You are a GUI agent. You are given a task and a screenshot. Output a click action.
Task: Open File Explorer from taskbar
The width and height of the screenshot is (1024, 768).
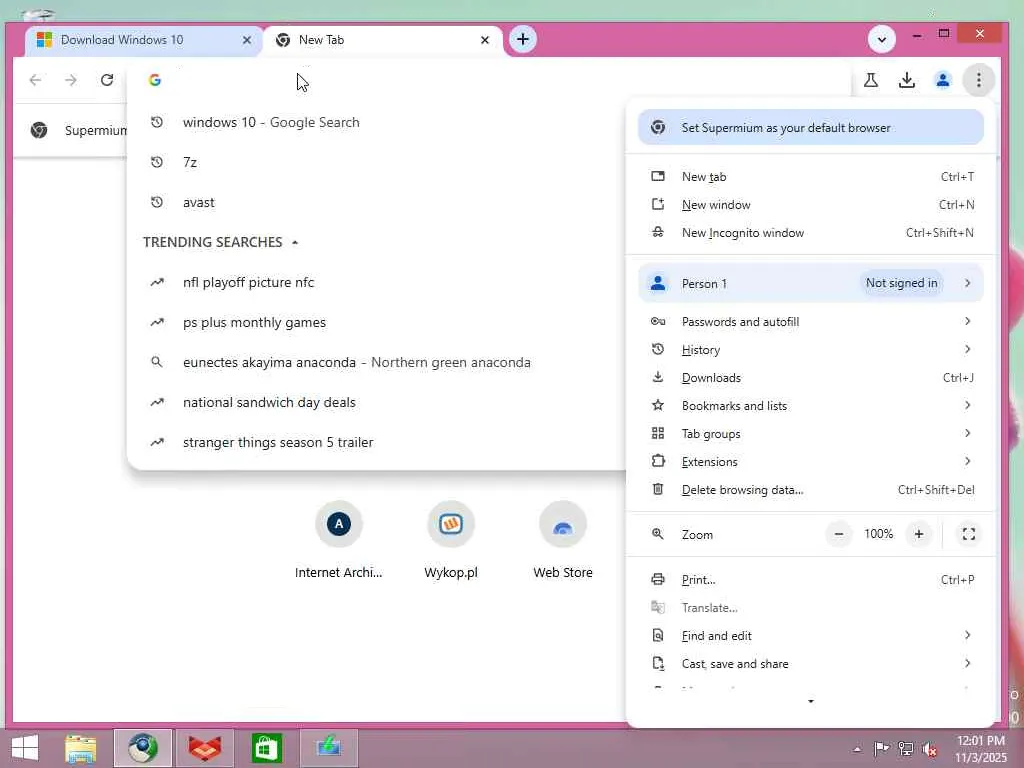coord(81,748)
